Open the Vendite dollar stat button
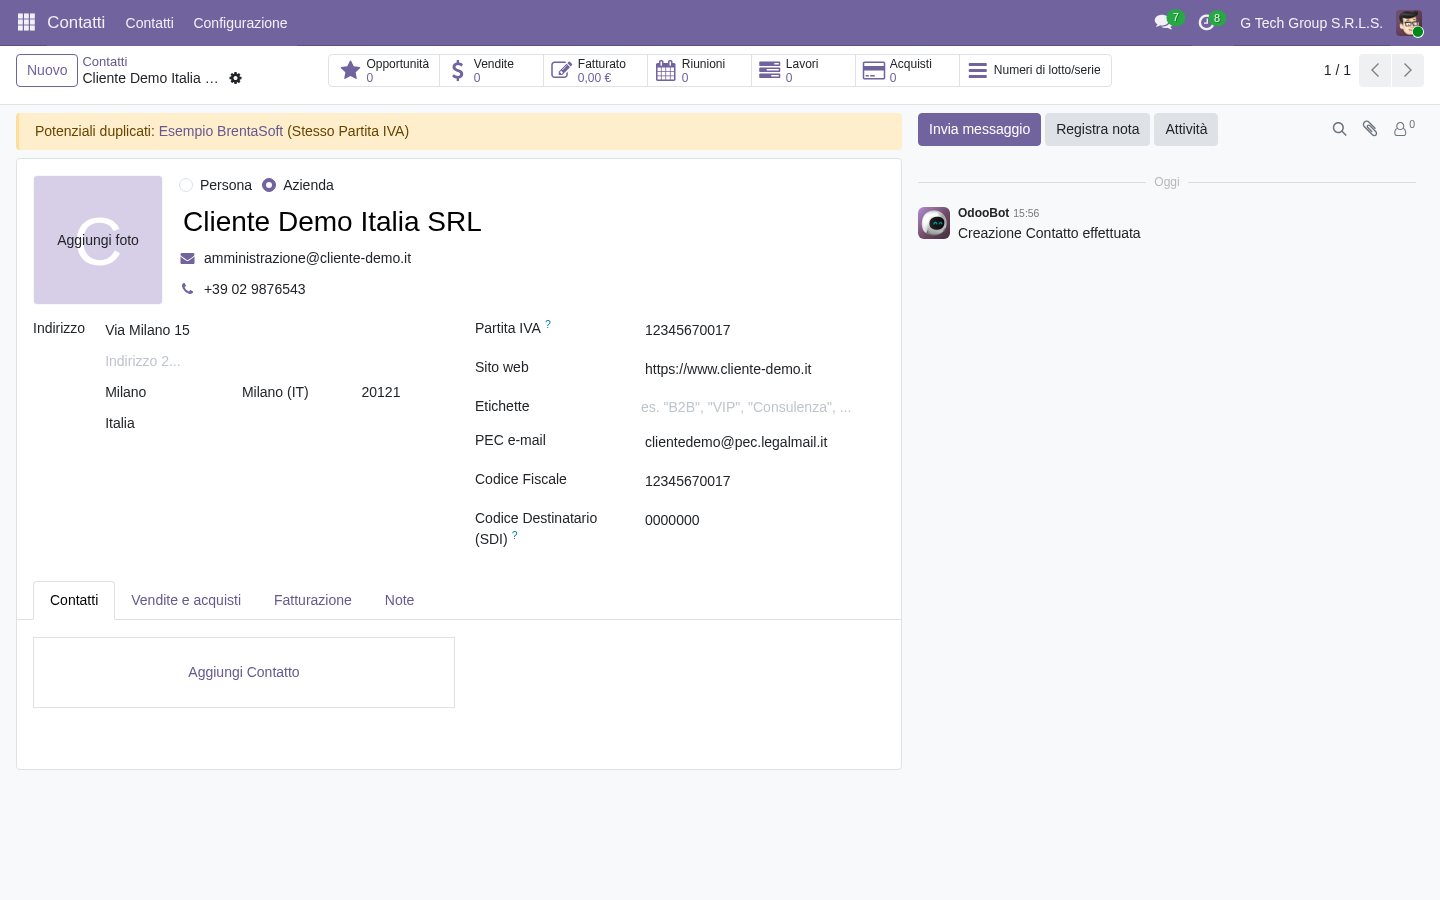This screenshot has width=1440, height=900. click(491, 70)
